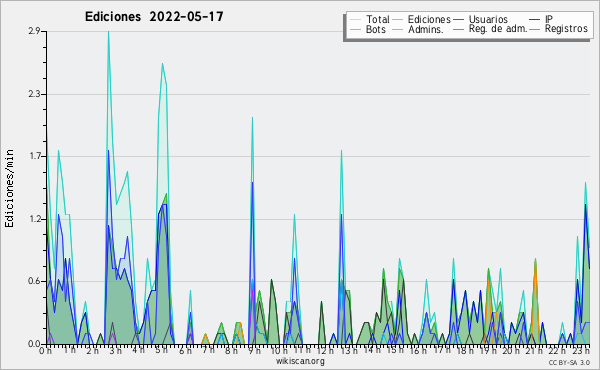Click the 'Usuarios' legend label
The image size is (600, 370).
pyautogui.click(x=488, y=19)
